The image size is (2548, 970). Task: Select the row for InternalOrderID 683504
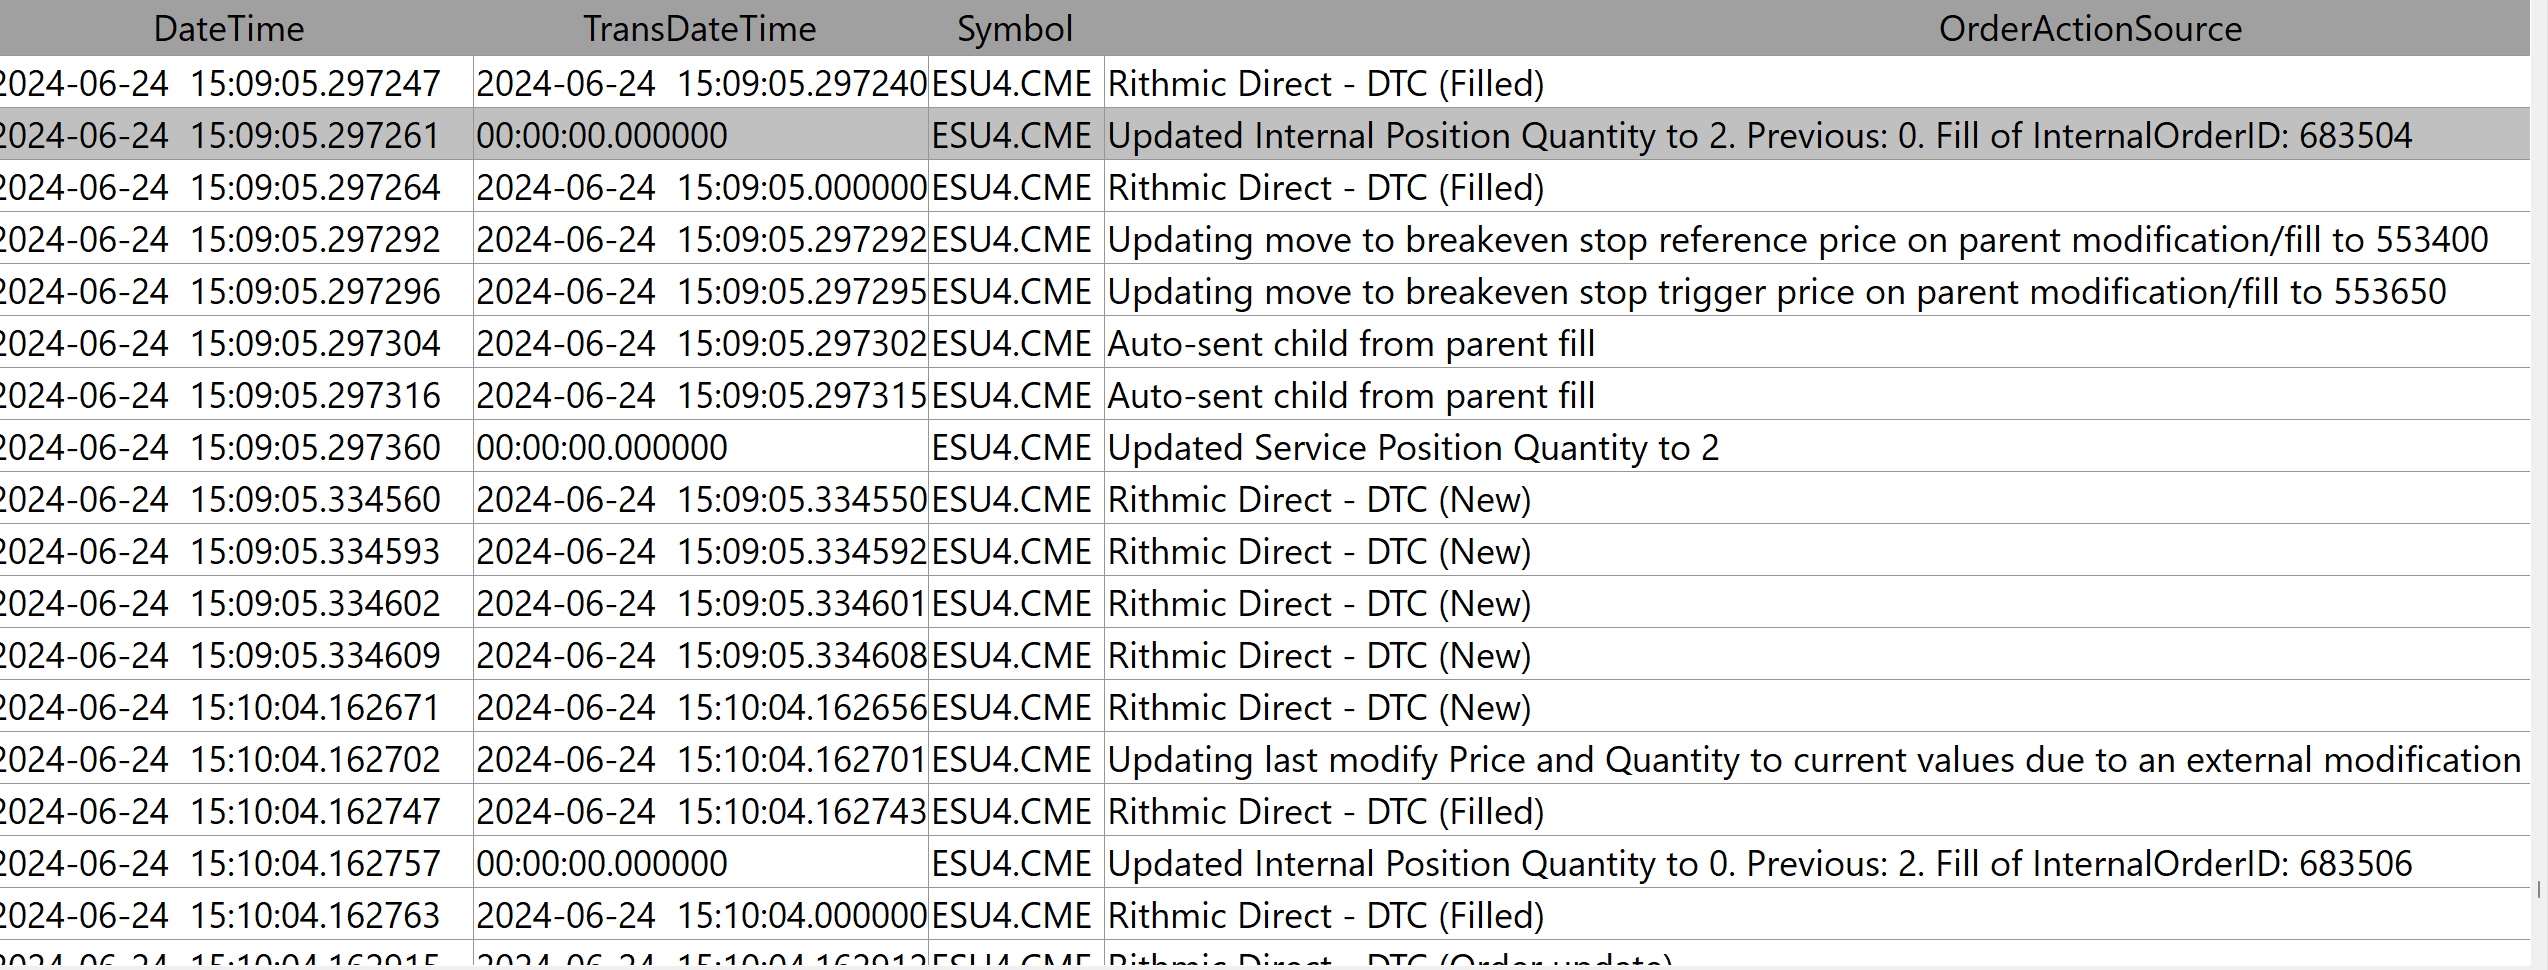1759,136
